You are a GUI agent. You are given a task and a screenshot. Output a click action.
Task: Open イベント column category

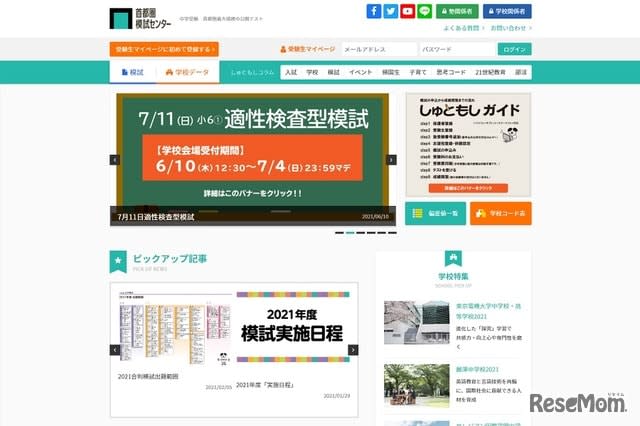coord(361,72)
